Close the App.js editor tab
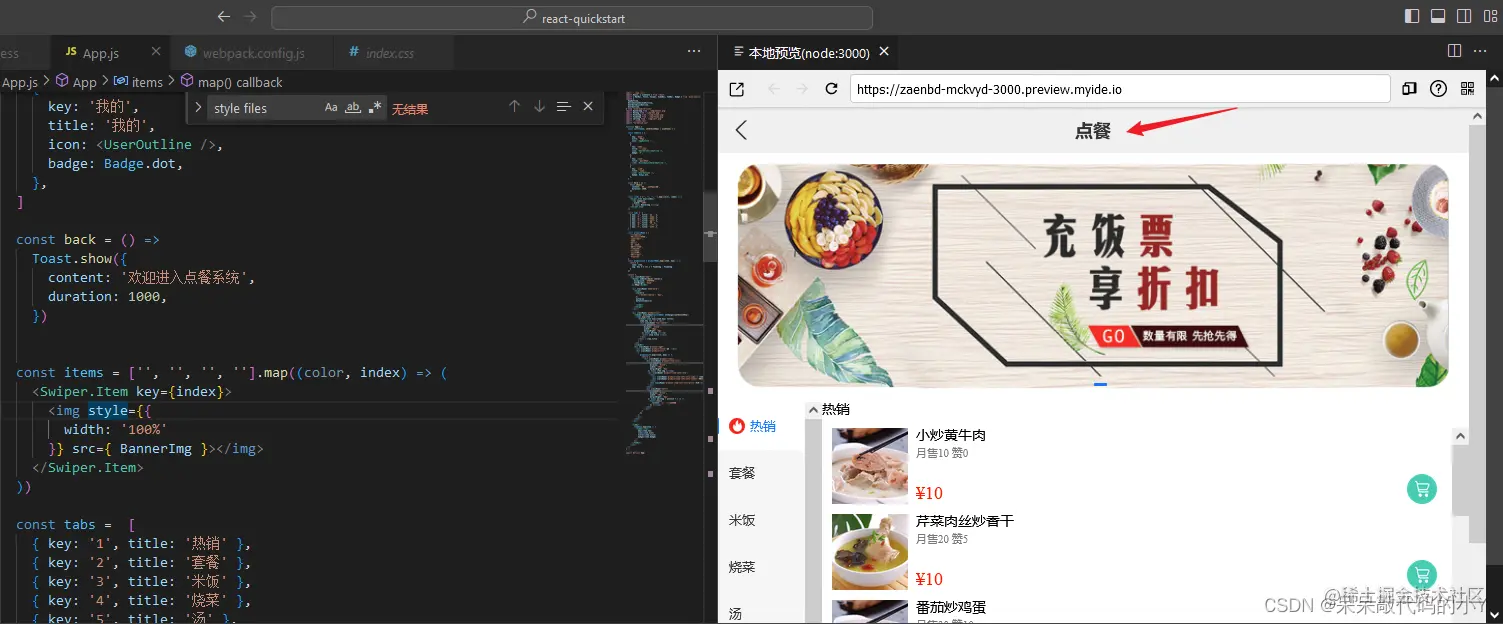Image resolution: width=1503 pixels, height=624 pixels. pos(156,51)
